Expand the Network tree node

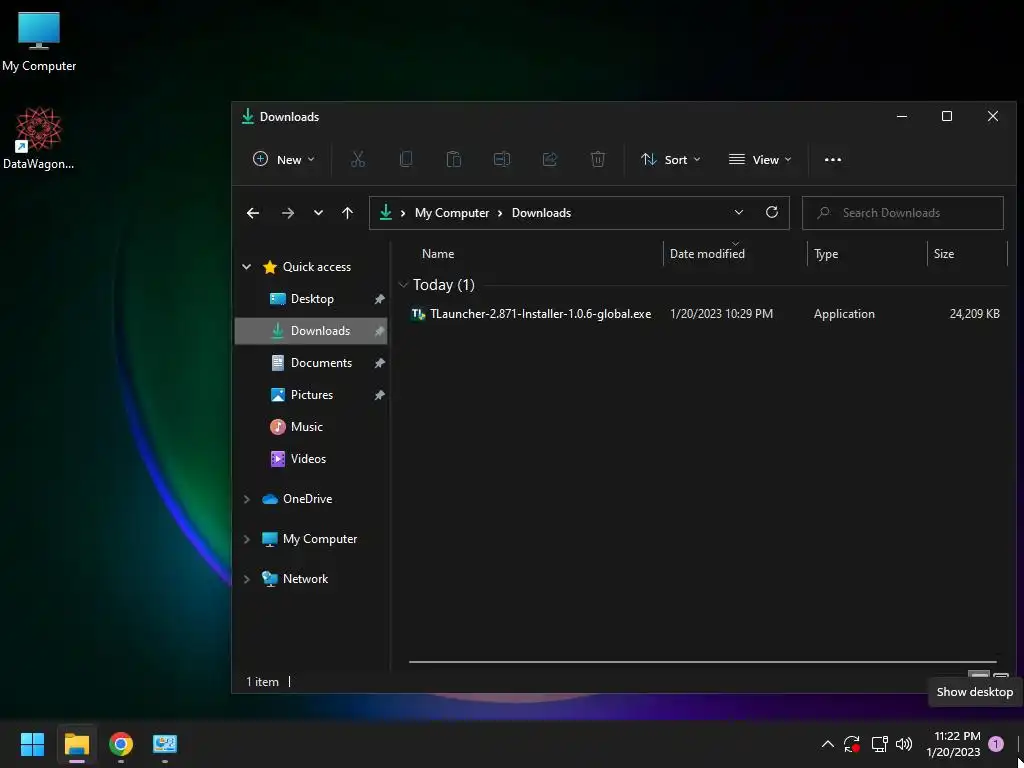coord(247,579)
